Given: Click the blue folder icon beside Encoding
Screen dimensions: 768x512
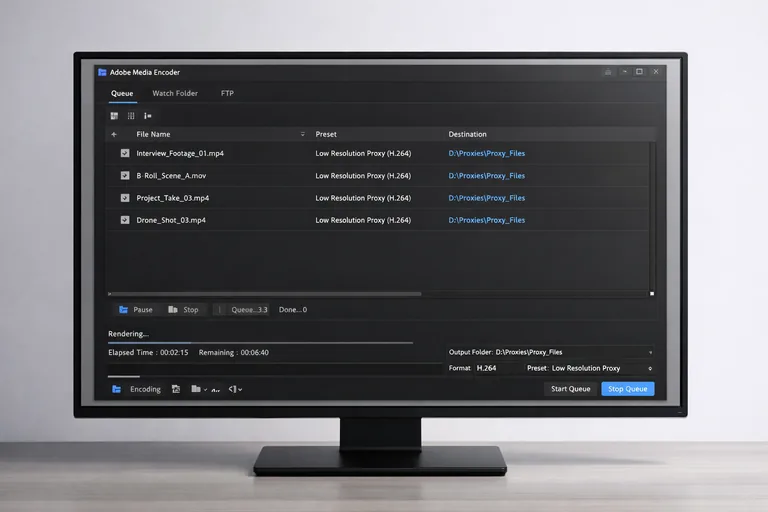Looking at the screenshot, I should 117,389.
